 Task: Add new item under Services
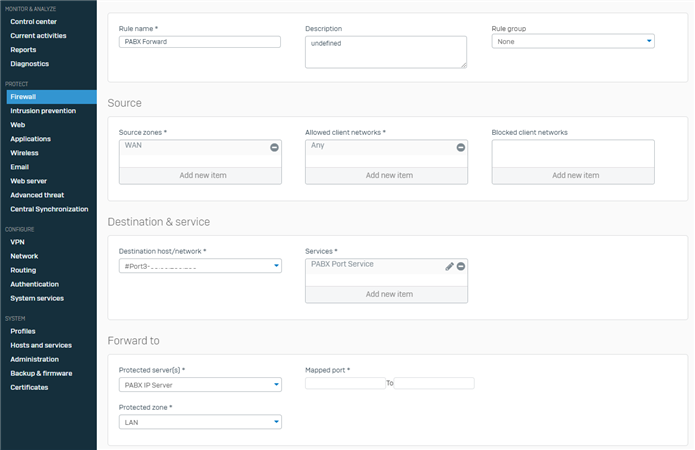[386, 294]
